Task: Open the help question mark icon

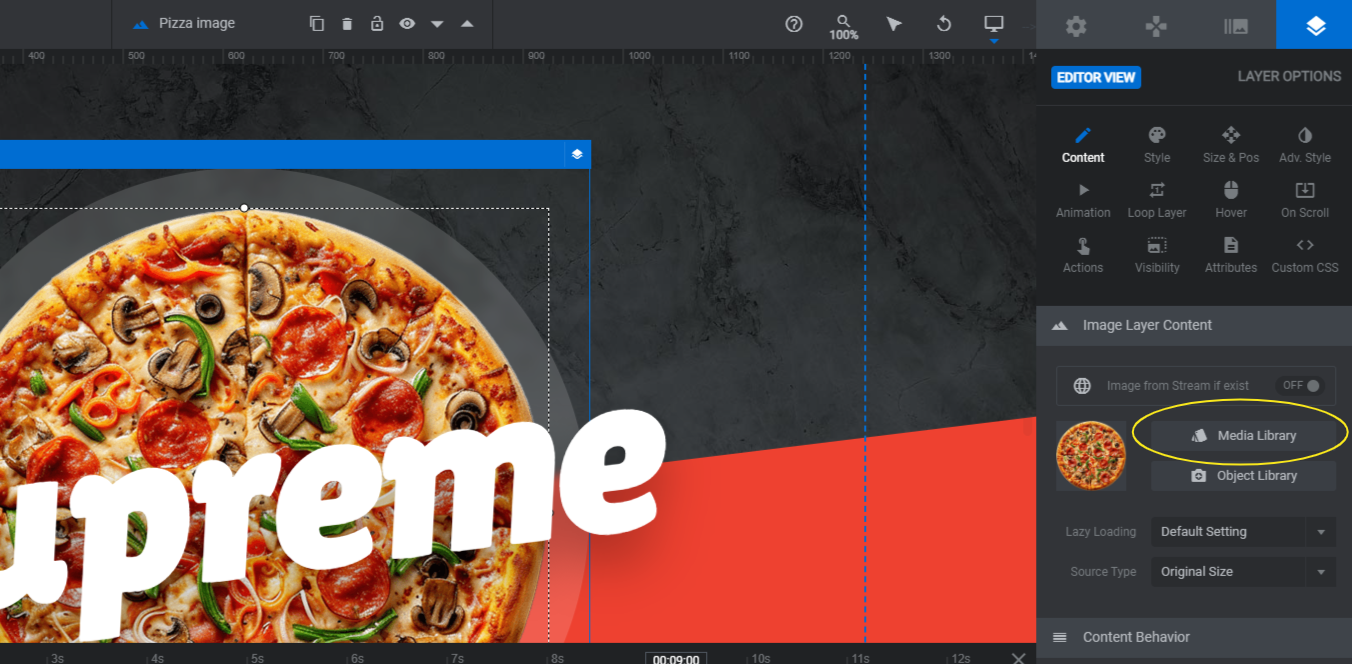Action: pyautogui.click(x=794, y=24)
